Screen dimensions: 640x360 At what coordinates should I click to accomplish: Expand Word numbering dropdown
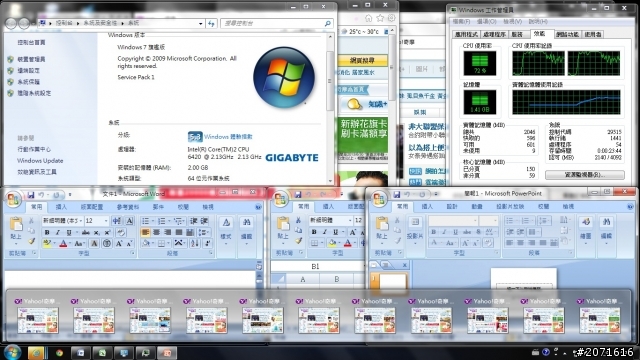(x=169, y=221)
